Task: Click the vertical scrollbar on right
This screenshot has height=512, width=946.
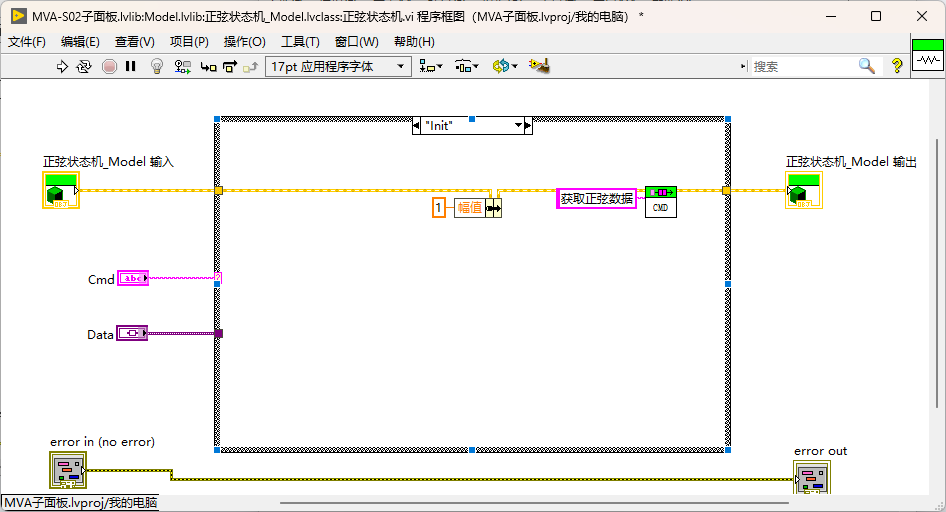Action: (x=937, y=273)
